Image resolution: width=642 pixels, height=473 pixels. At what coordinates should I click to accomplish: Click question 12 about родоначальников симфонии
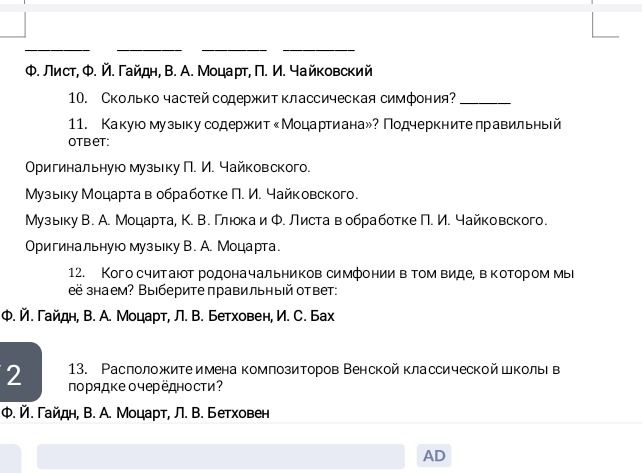(321, 281)
